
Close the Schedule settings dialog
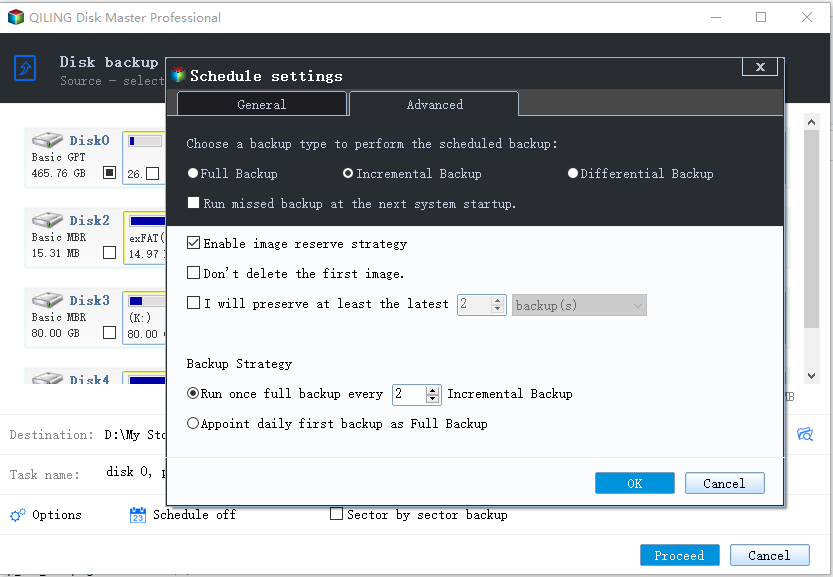point(760,67)
